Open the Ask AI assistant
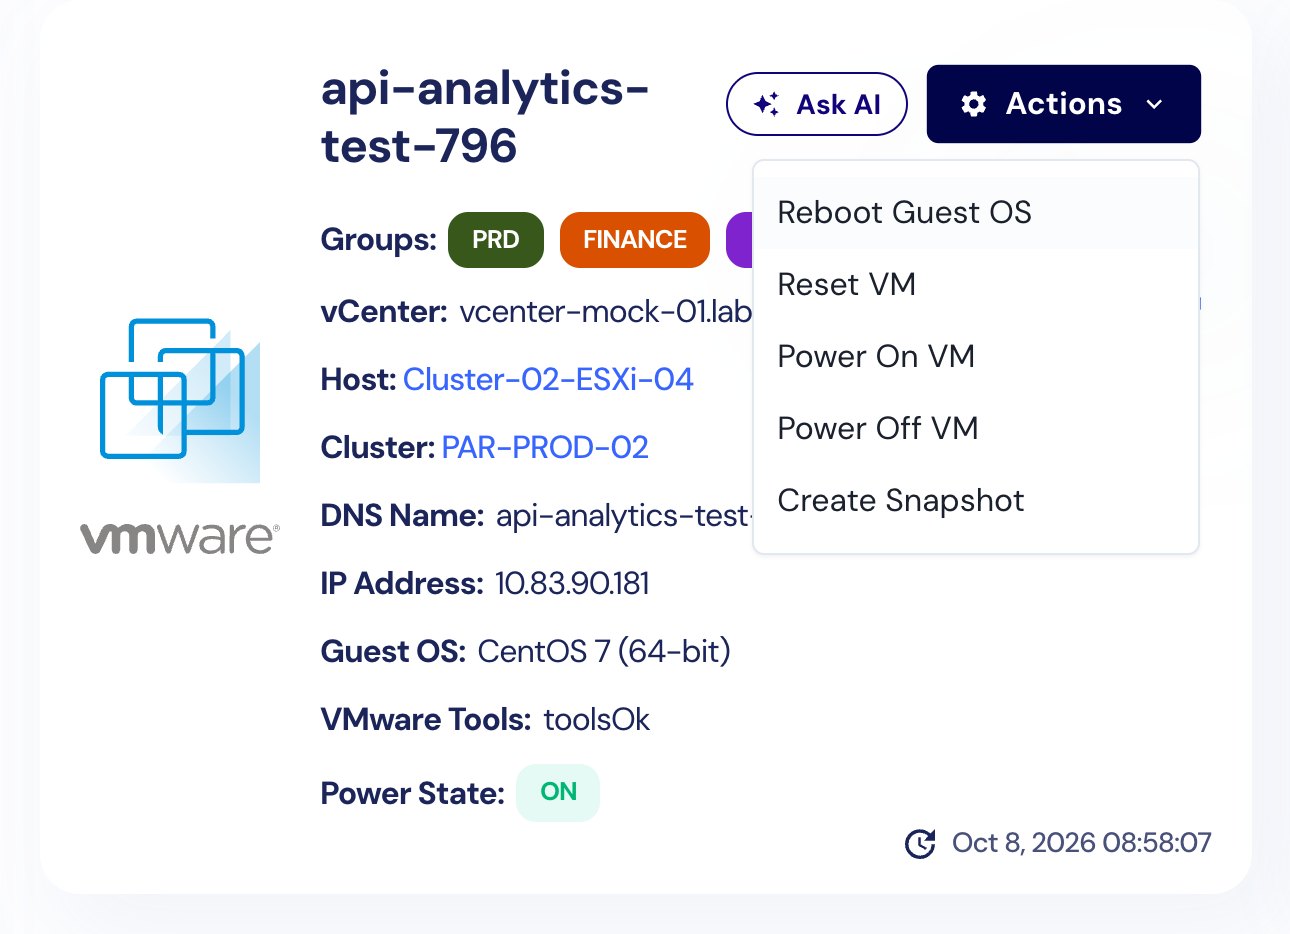Screen dimensions: 1290x934 click(816, 104)
